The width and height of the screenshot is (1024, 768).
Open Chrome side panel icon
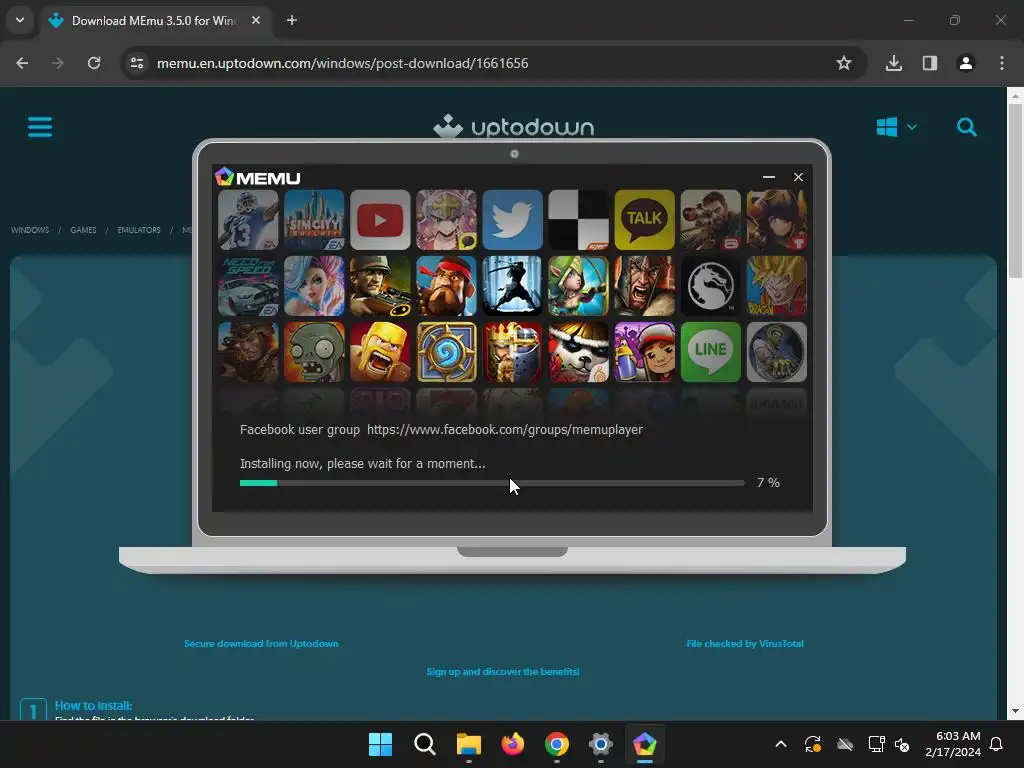(x=930, y=63)
